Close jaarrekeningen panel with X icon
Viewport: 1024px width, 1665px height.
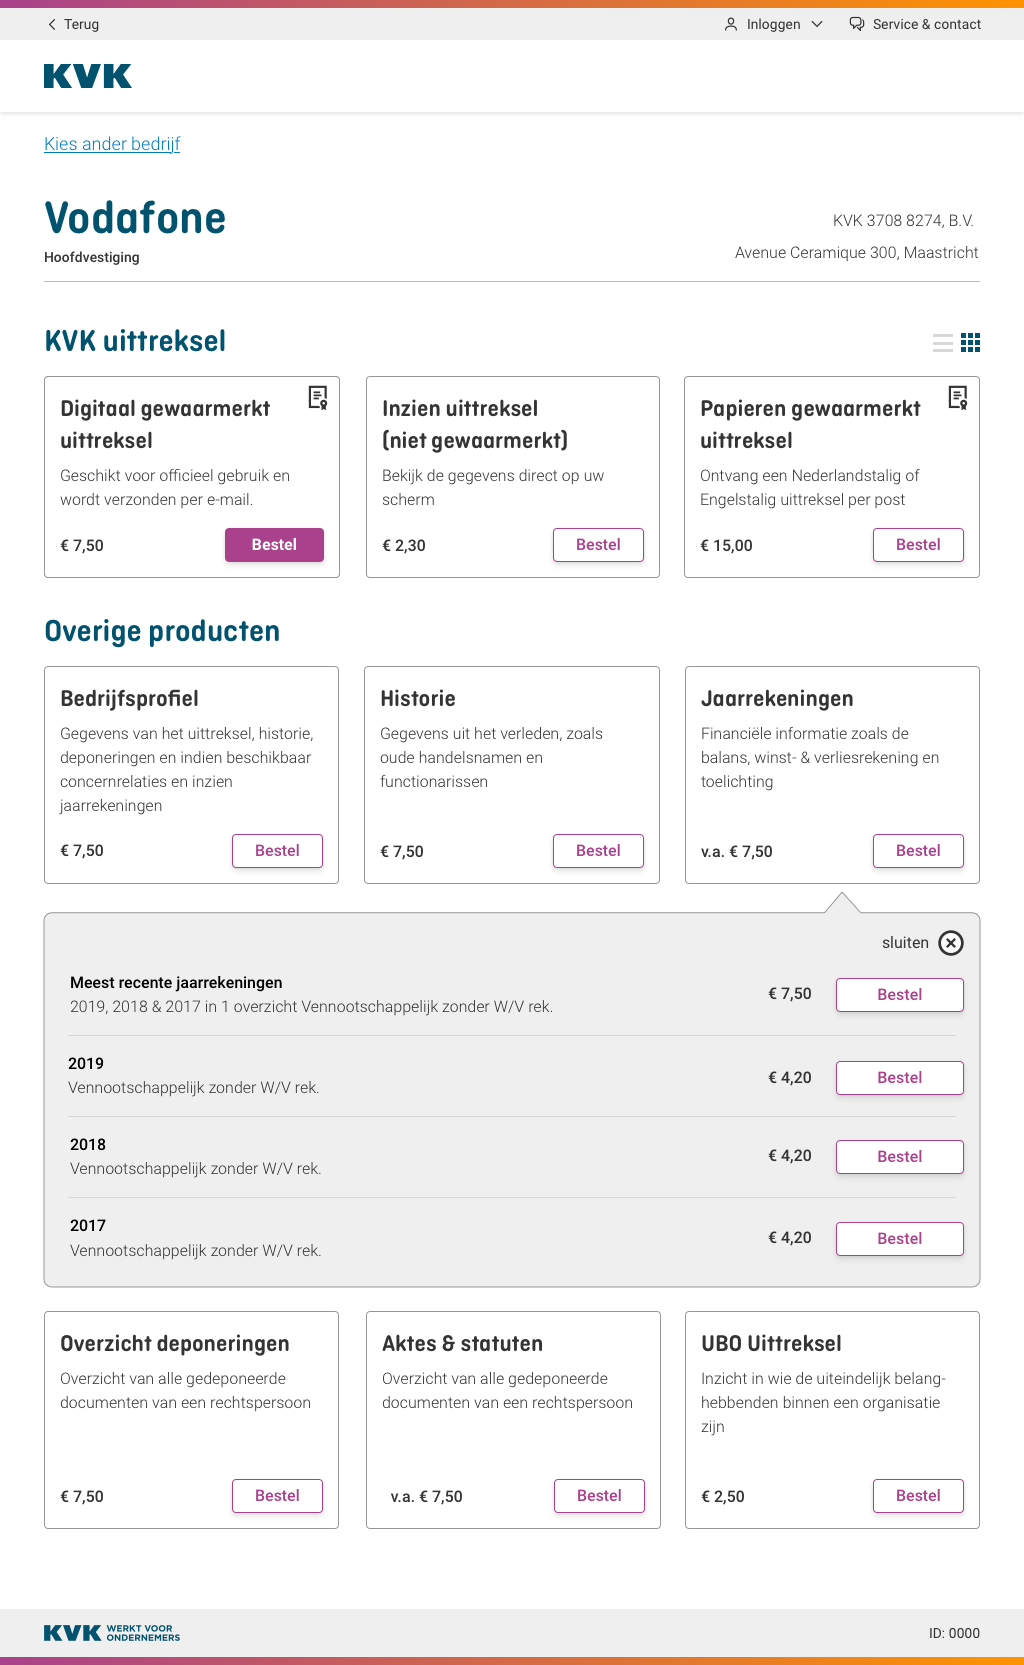click(x=951, y=943)
